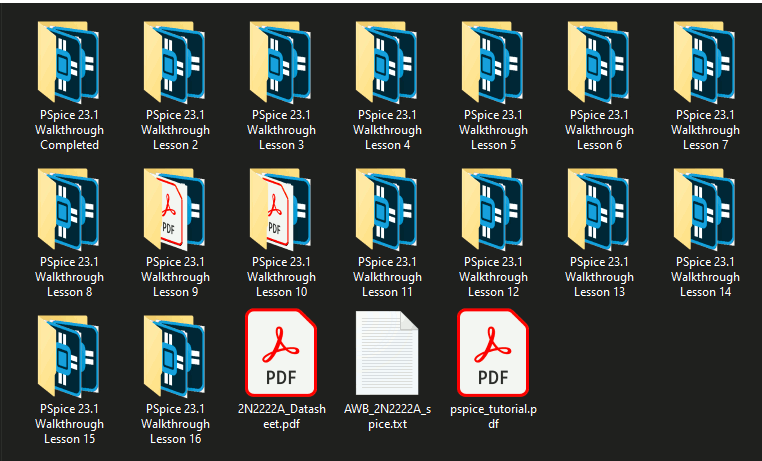Select the Walkthrough Lesson 8 folder icon

69,209
